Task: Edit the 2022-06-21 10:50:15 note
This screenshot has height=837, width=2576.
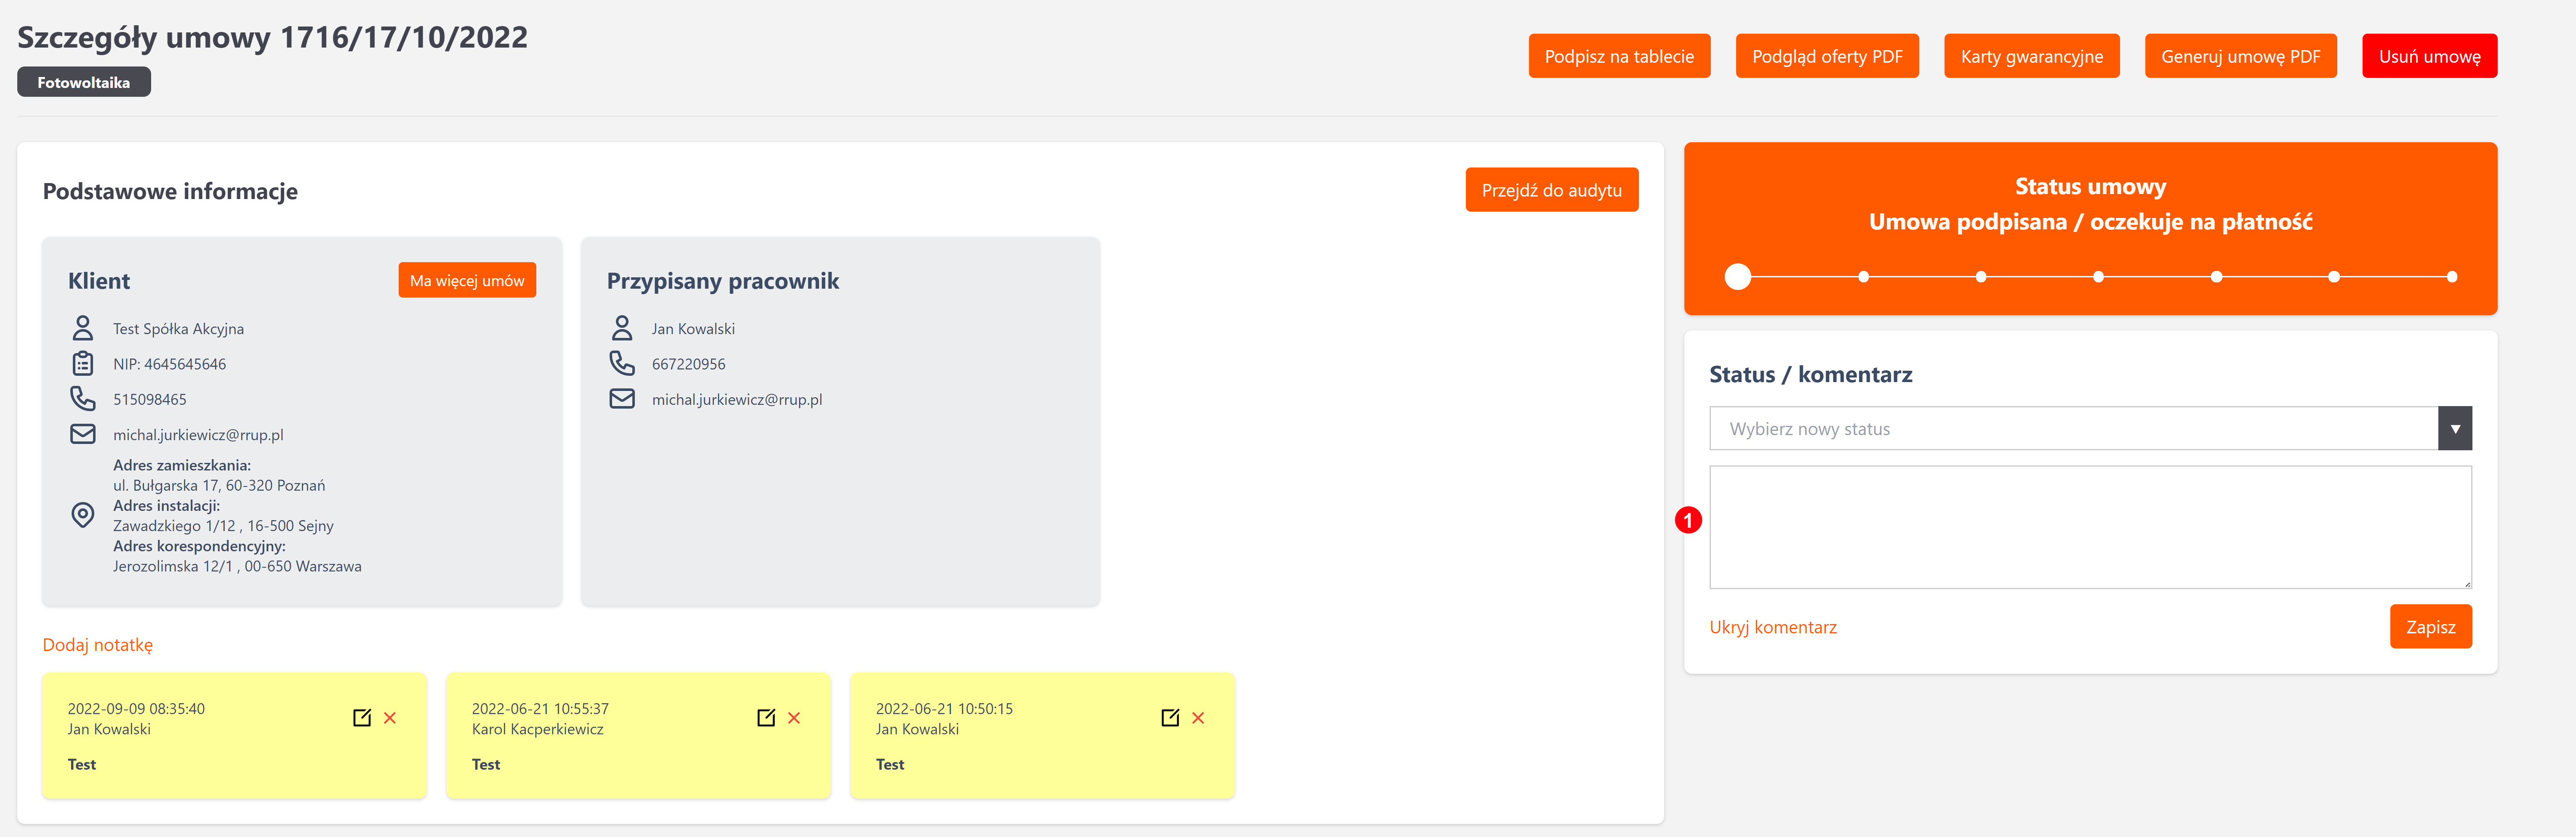Action: pos(1170,717)
